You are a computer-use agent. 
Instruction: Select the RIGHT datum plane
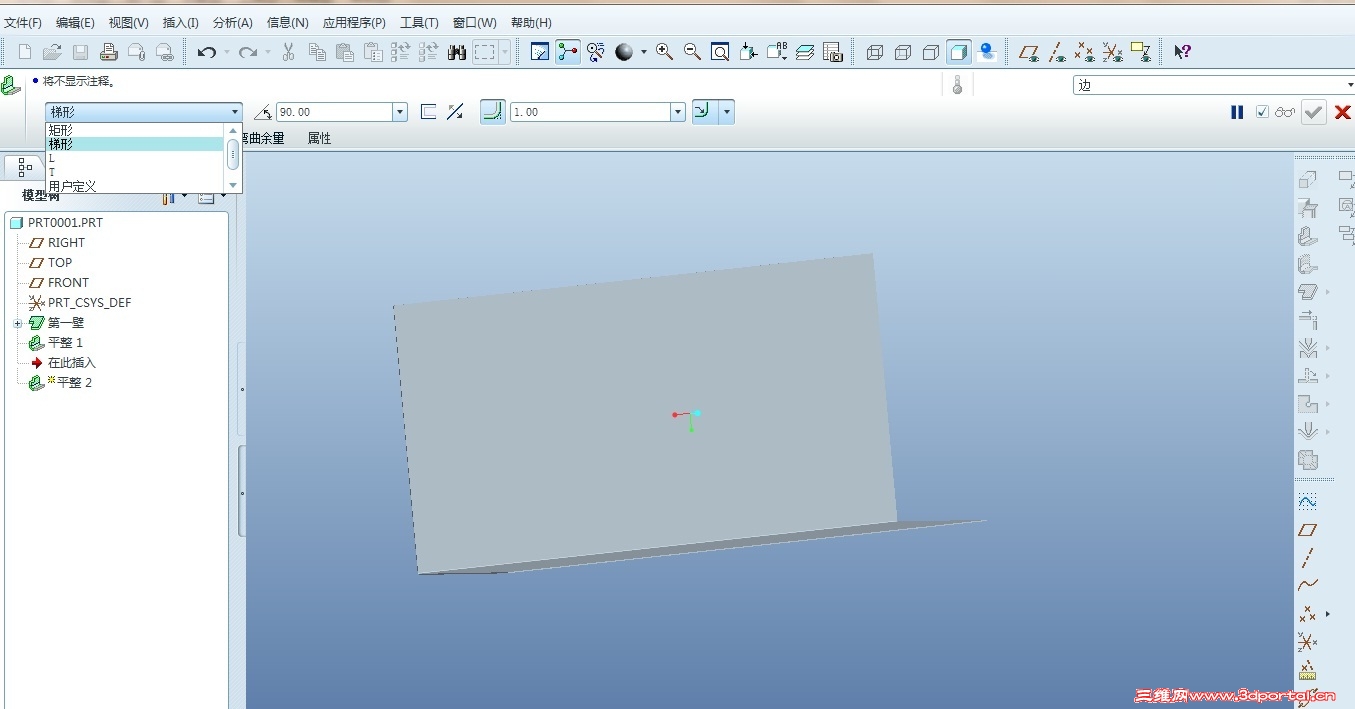pos(66,243)
